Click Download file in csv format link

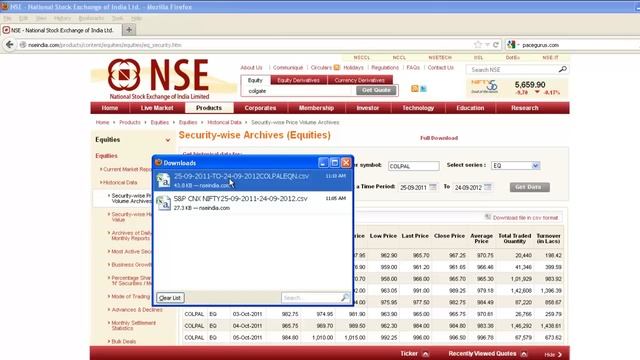(525, 218)
